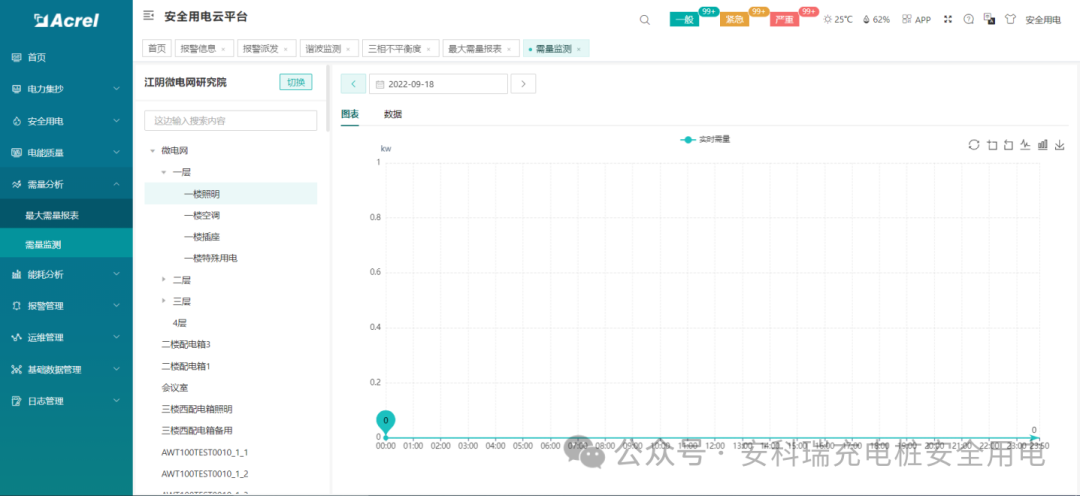This screenshot has width=1080, height=496.
Task: Switch to the 数据 tab
Action: (393, 114)
